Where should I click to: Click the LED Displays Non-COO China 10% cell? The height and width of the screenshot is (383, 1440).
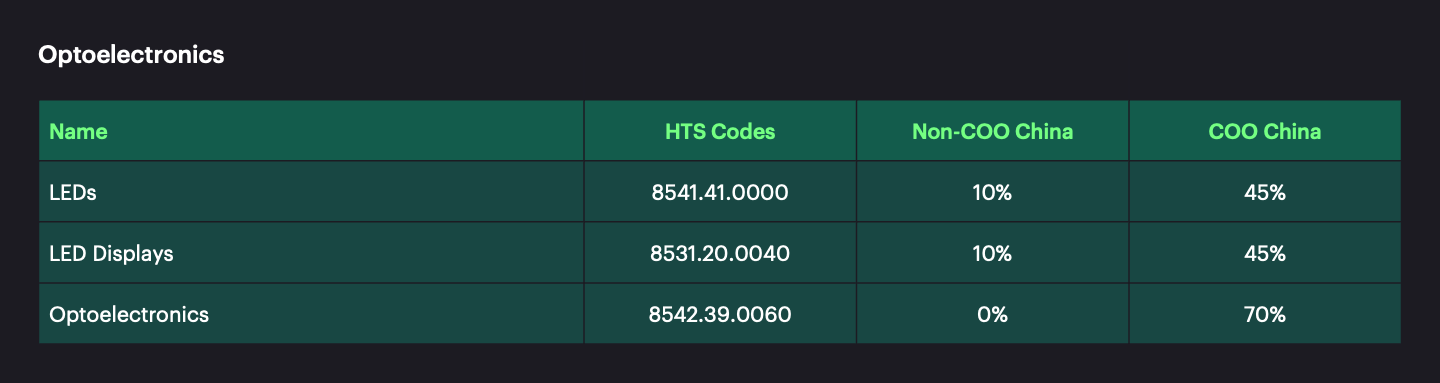coord(992,253)
